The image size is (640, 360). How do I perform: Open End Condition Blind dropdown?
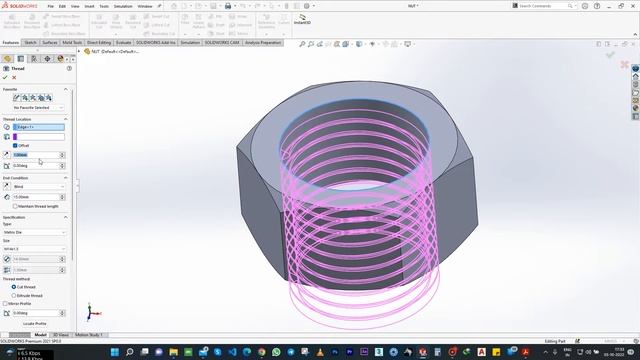point(38,187)
